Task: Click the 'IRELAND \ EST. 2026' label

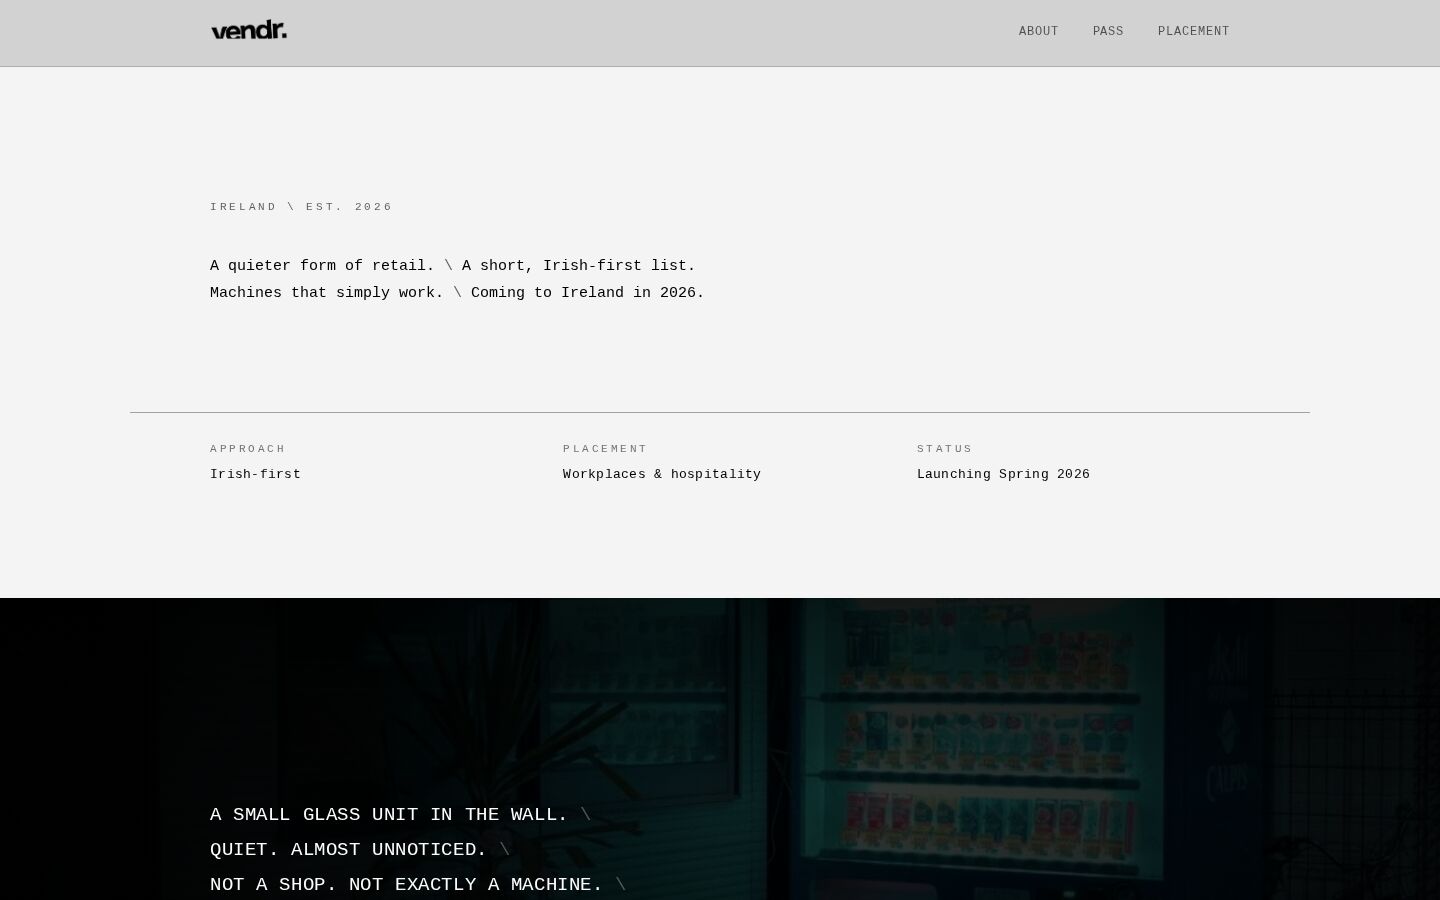Action: 301,207
